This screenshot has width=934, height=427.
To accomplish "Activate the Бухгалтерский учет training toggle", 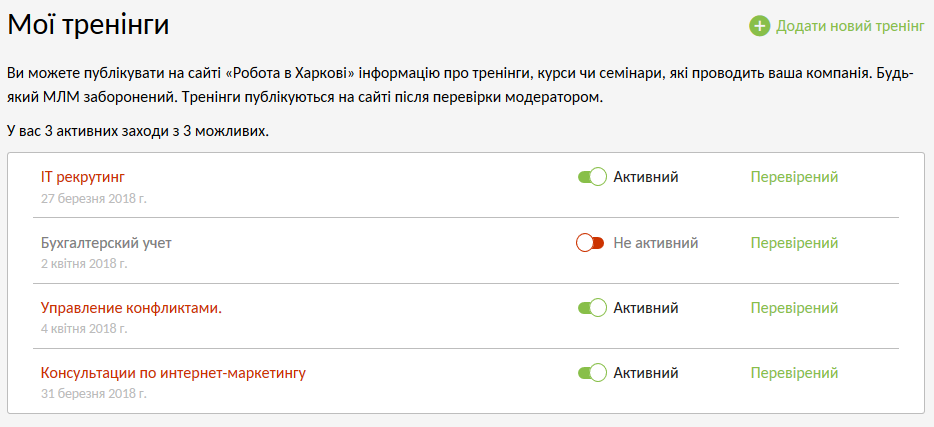I will point(591,243).
